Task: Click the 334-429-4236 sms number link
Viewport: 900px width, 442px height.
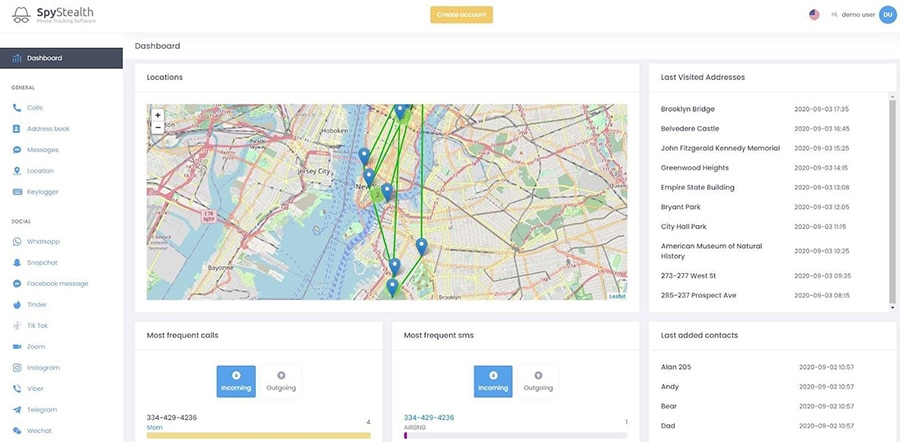Action: coord(429,418)
